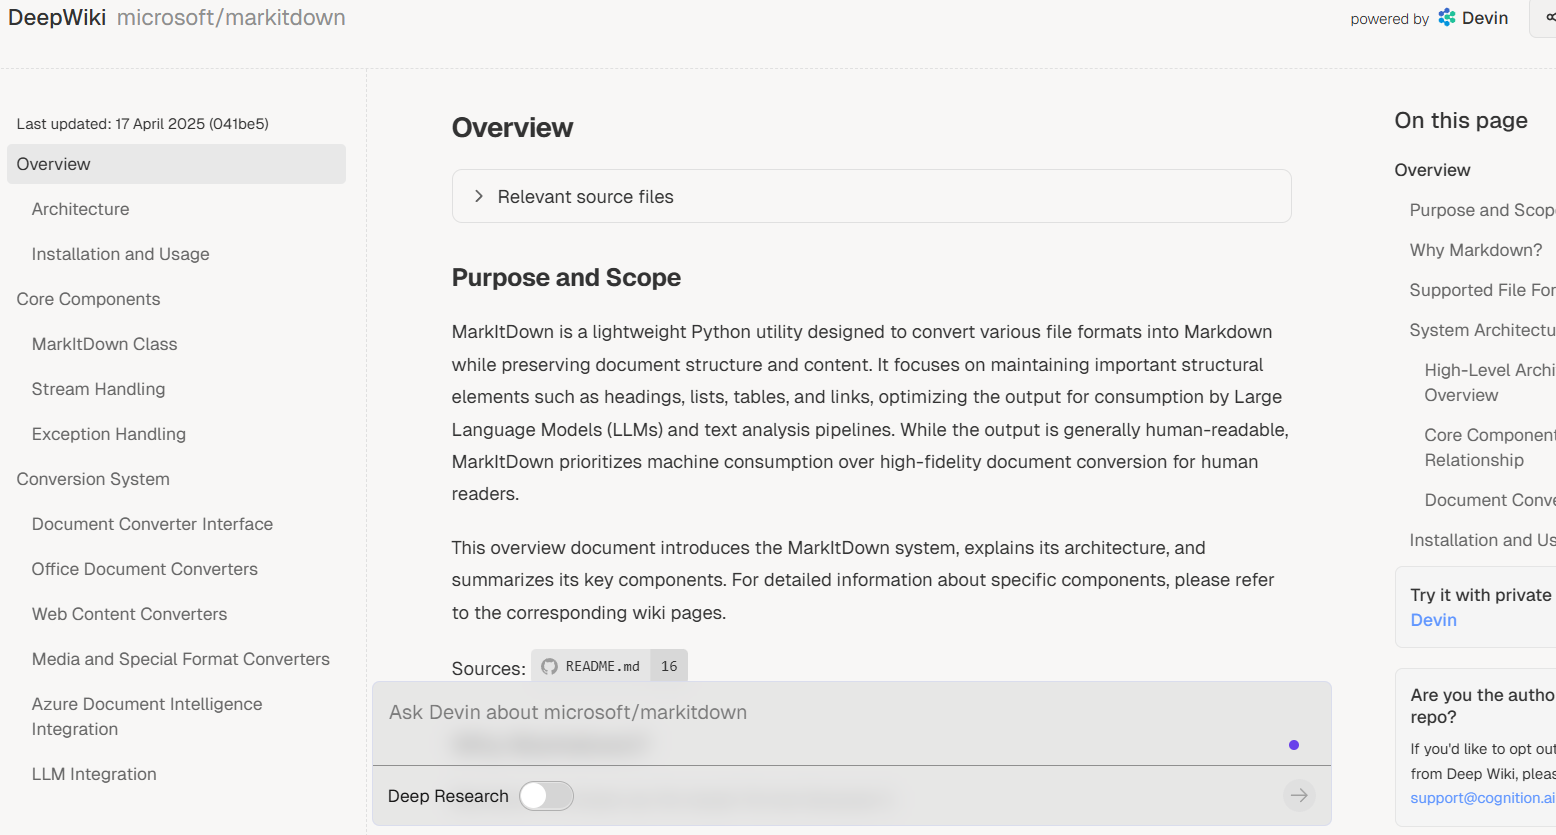Open the README.md source reference
The height and width of the screenshot is (835, 1556).
[x=602, y=667]
